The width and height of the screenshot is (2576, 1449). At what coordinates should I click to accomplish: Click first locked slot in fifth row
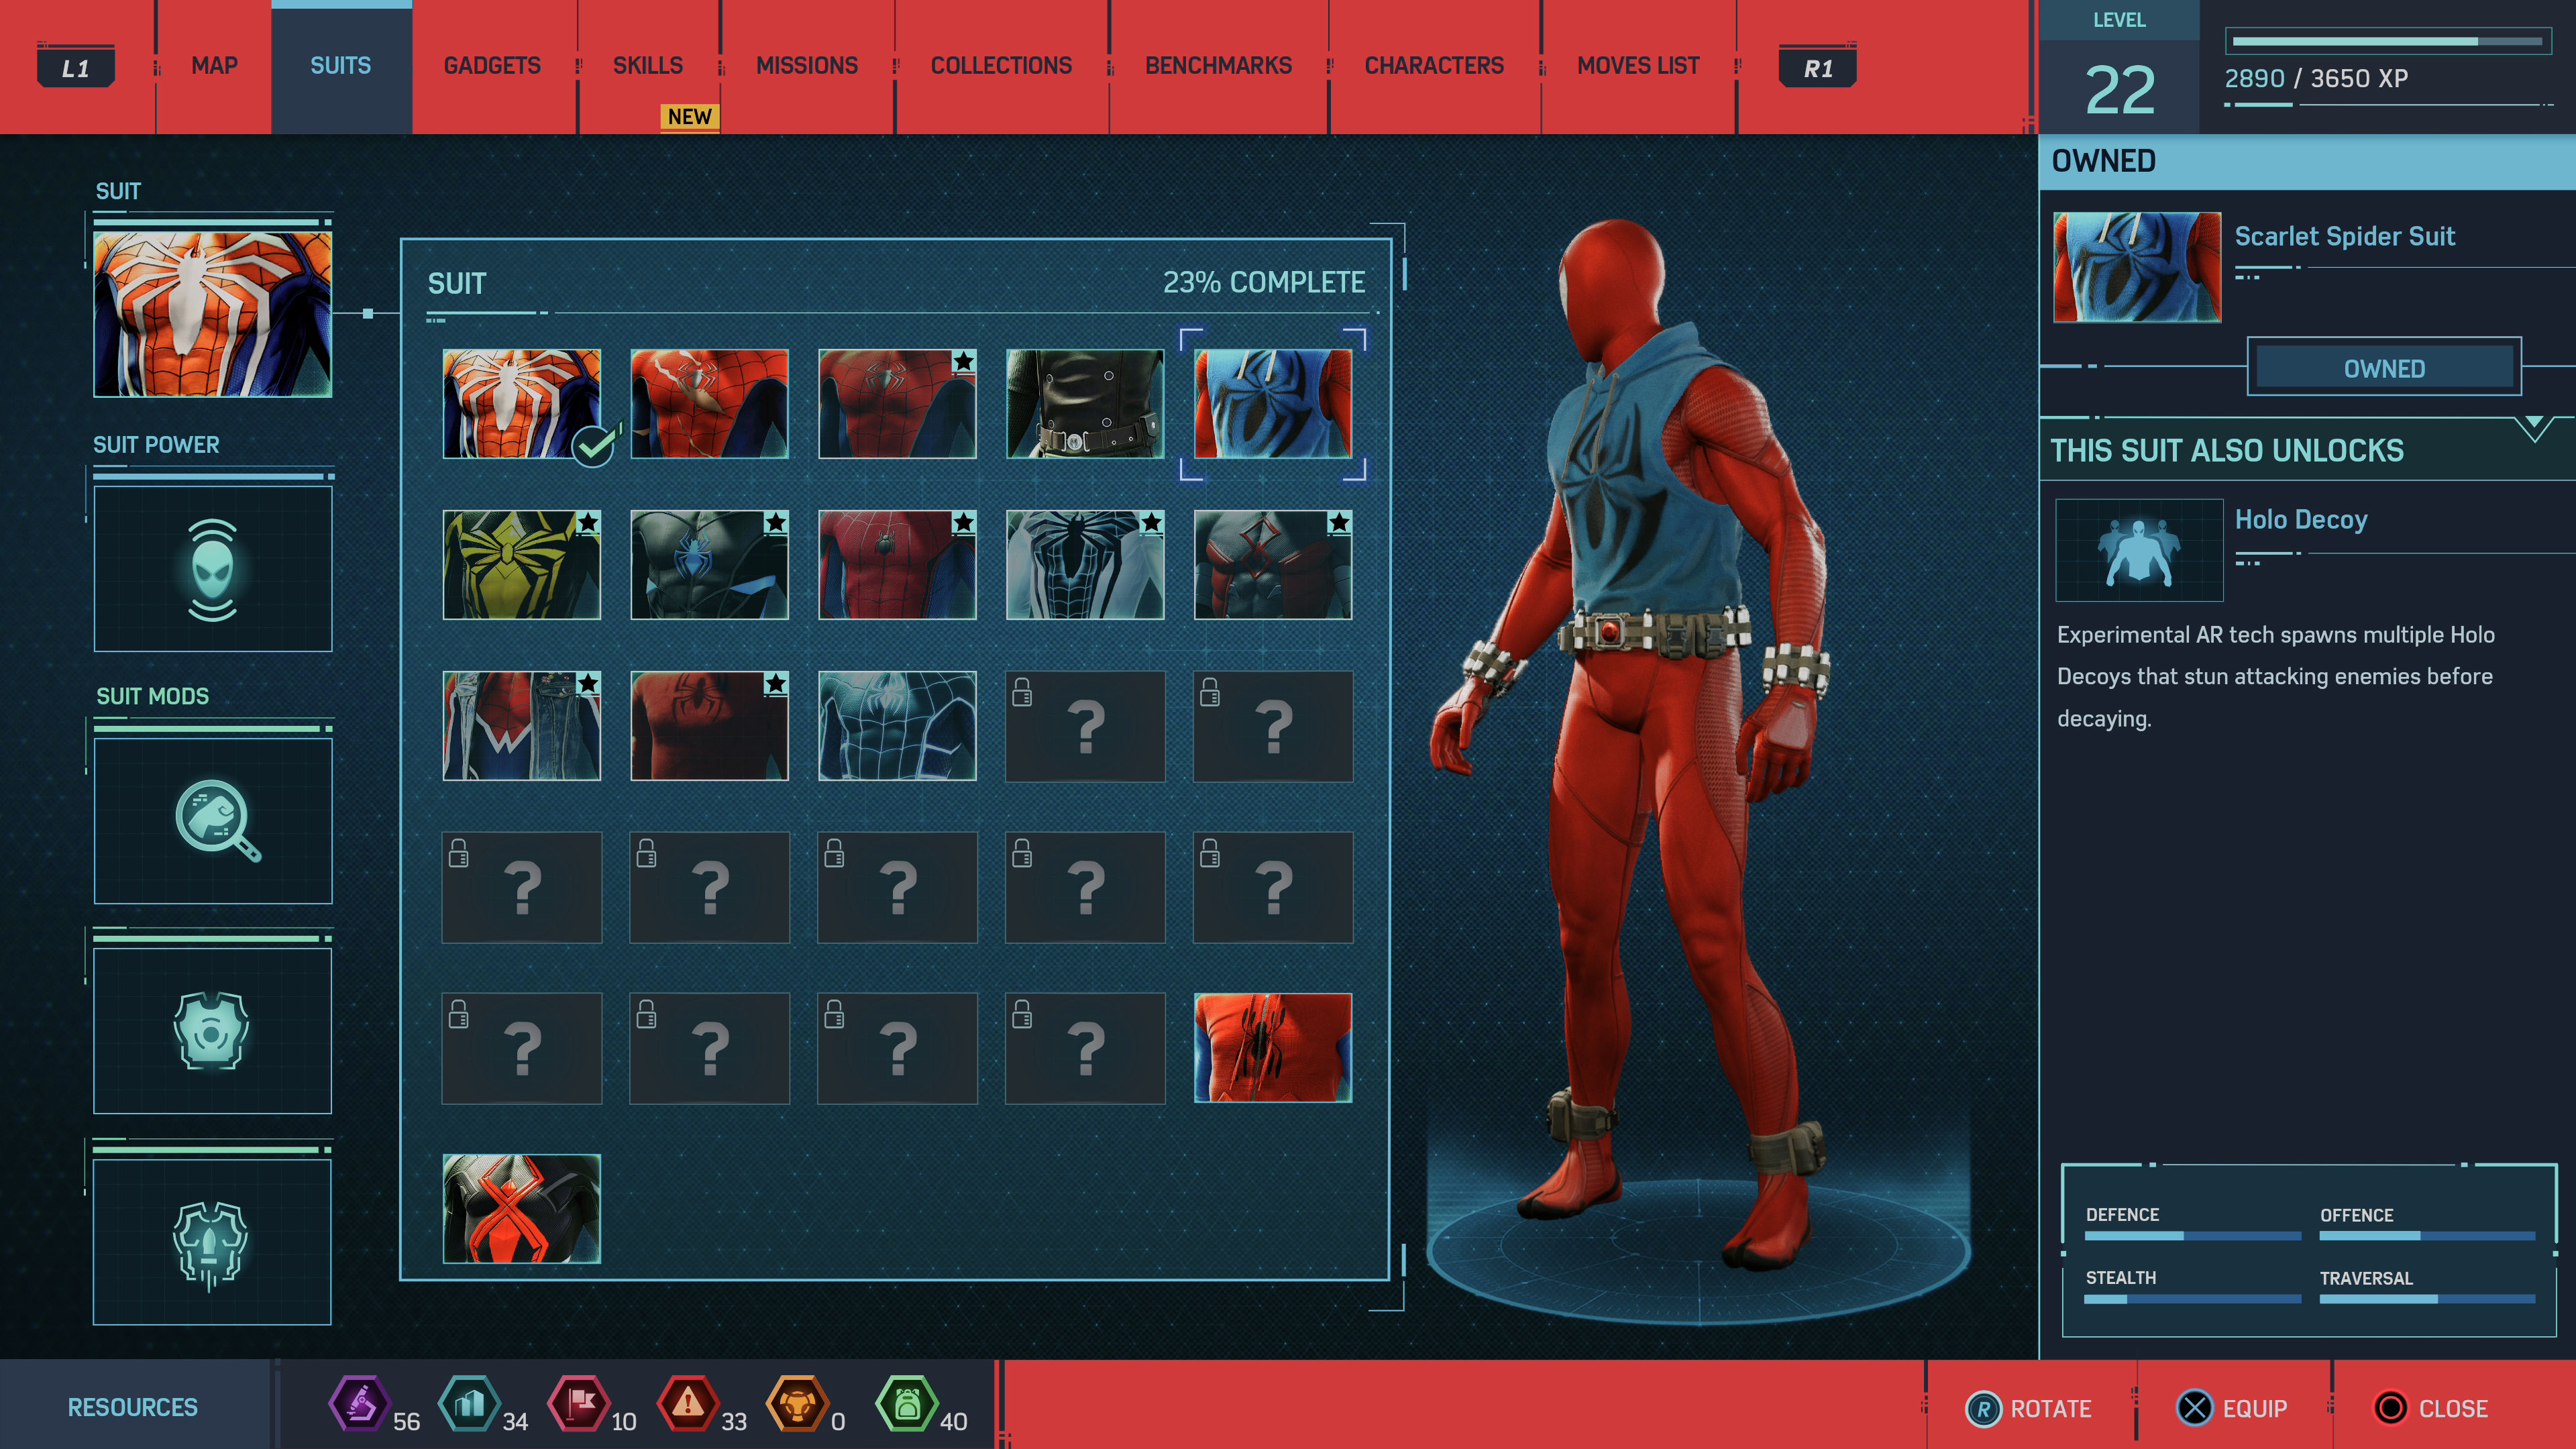click(x=522, y=1048)
